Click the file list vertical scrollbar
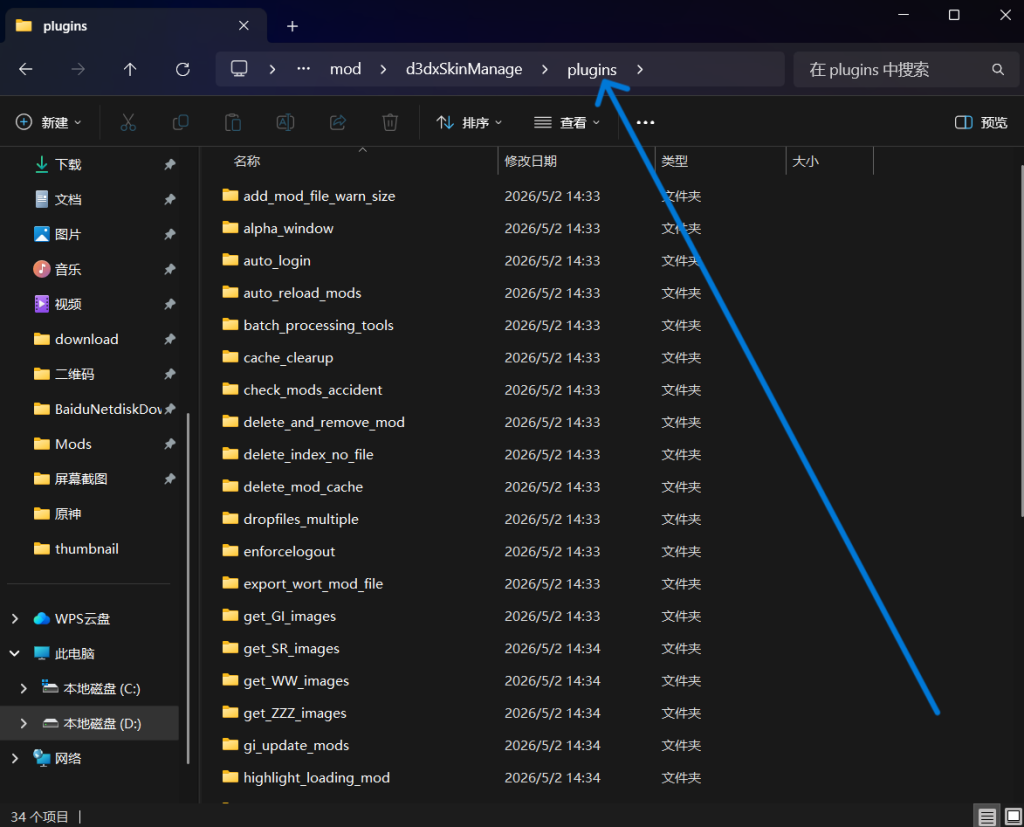 1021,340
